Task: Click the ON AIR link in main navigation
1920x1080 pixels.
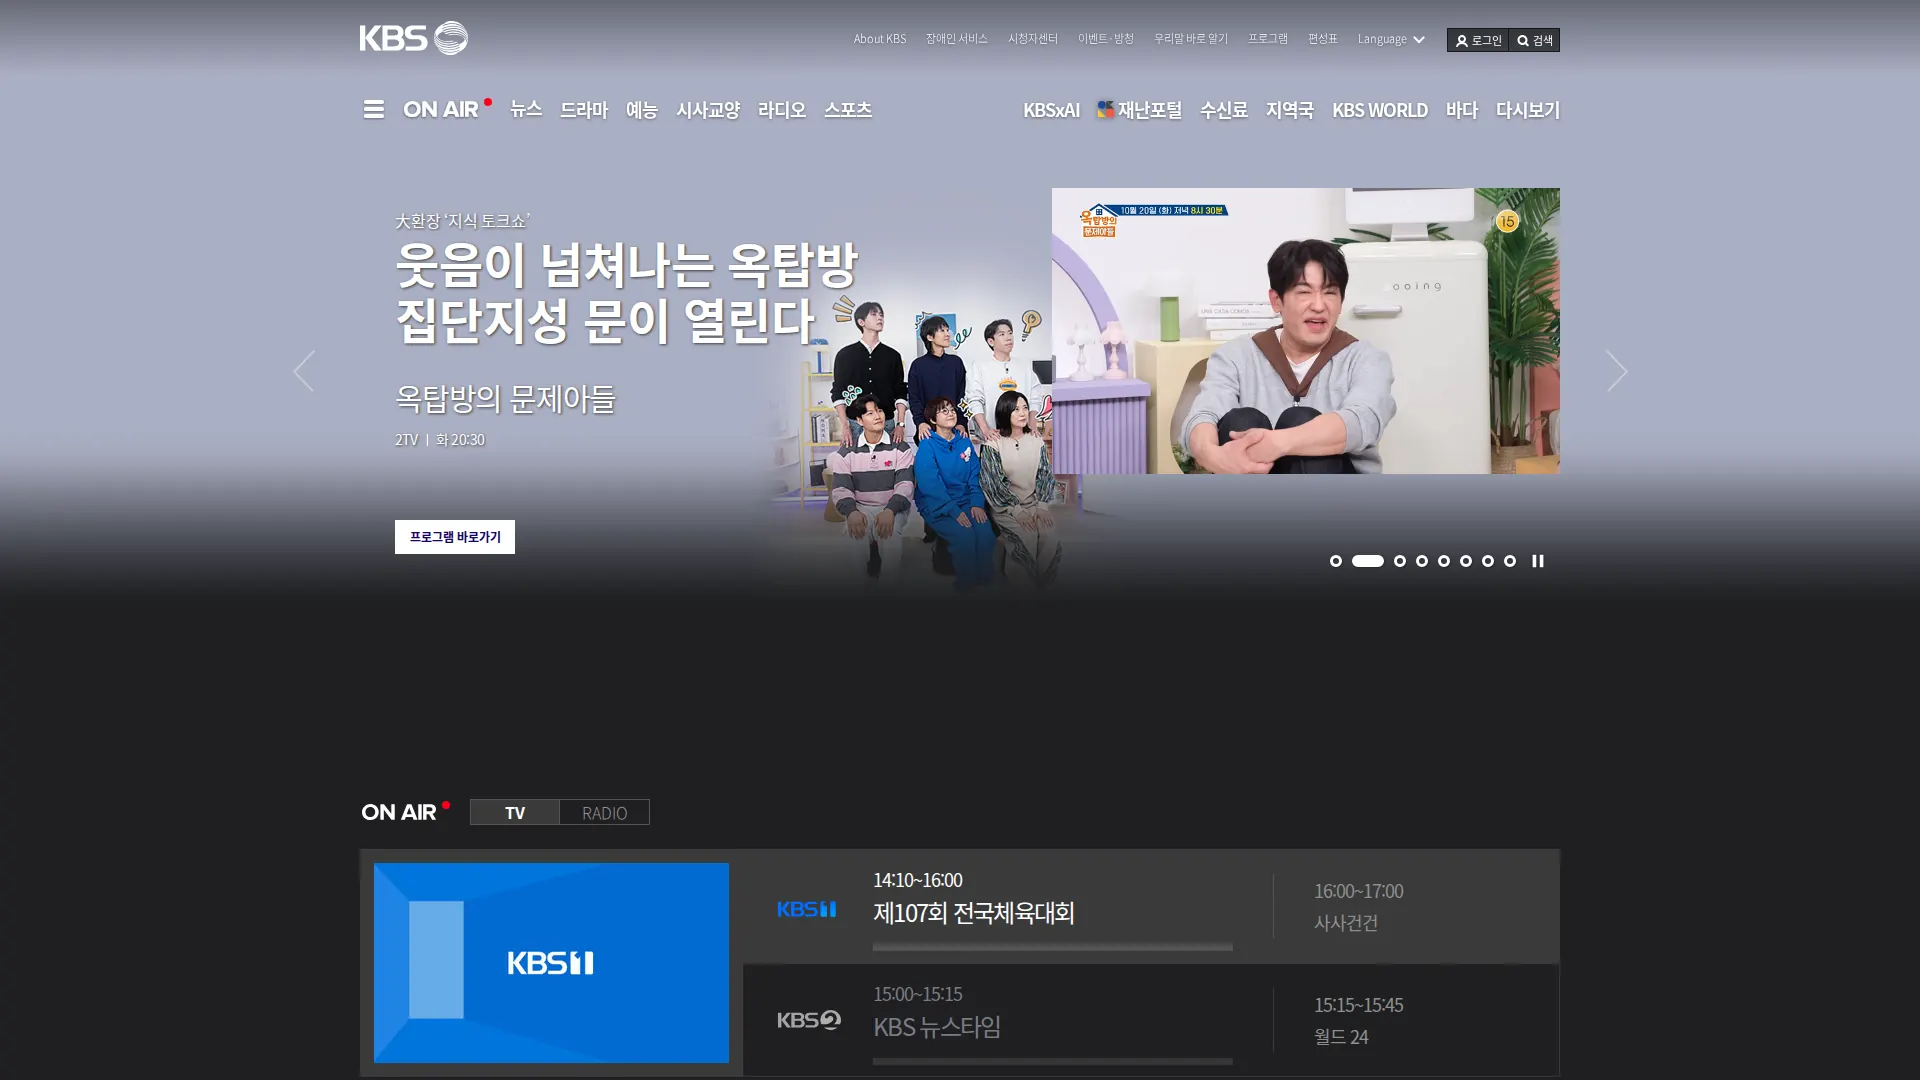Action: (446, 109)
